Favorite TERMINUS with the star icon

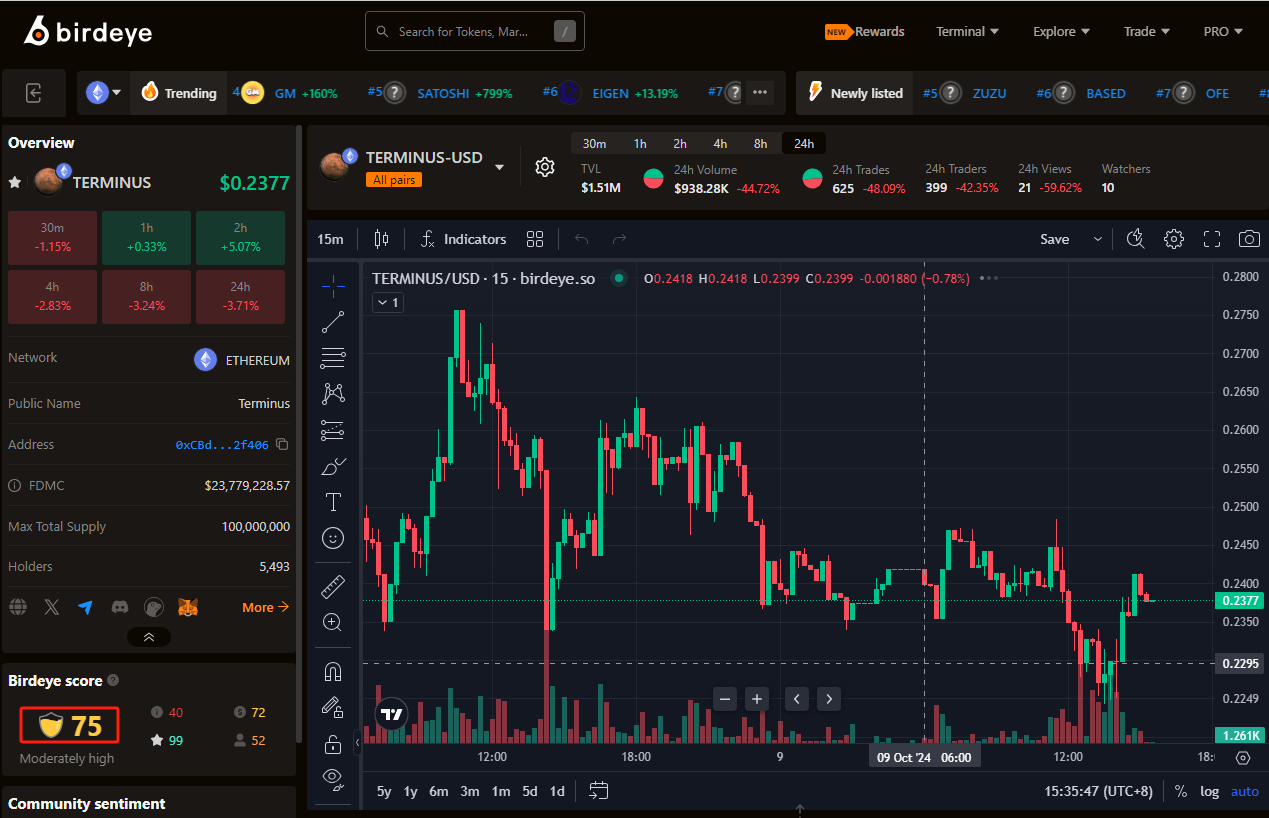[15, 183]
